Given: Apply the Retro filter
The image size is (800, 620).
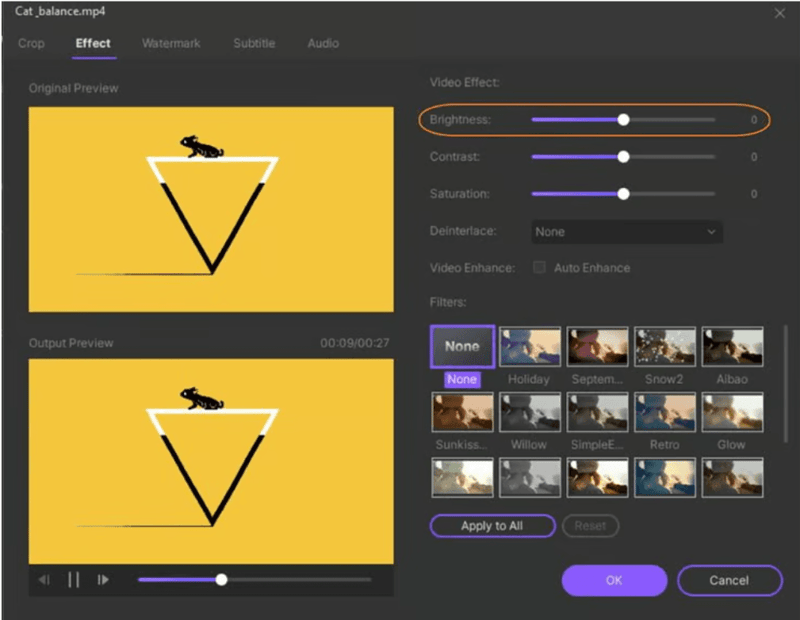Looking at the screenshot, I should (x=665, y=412).
